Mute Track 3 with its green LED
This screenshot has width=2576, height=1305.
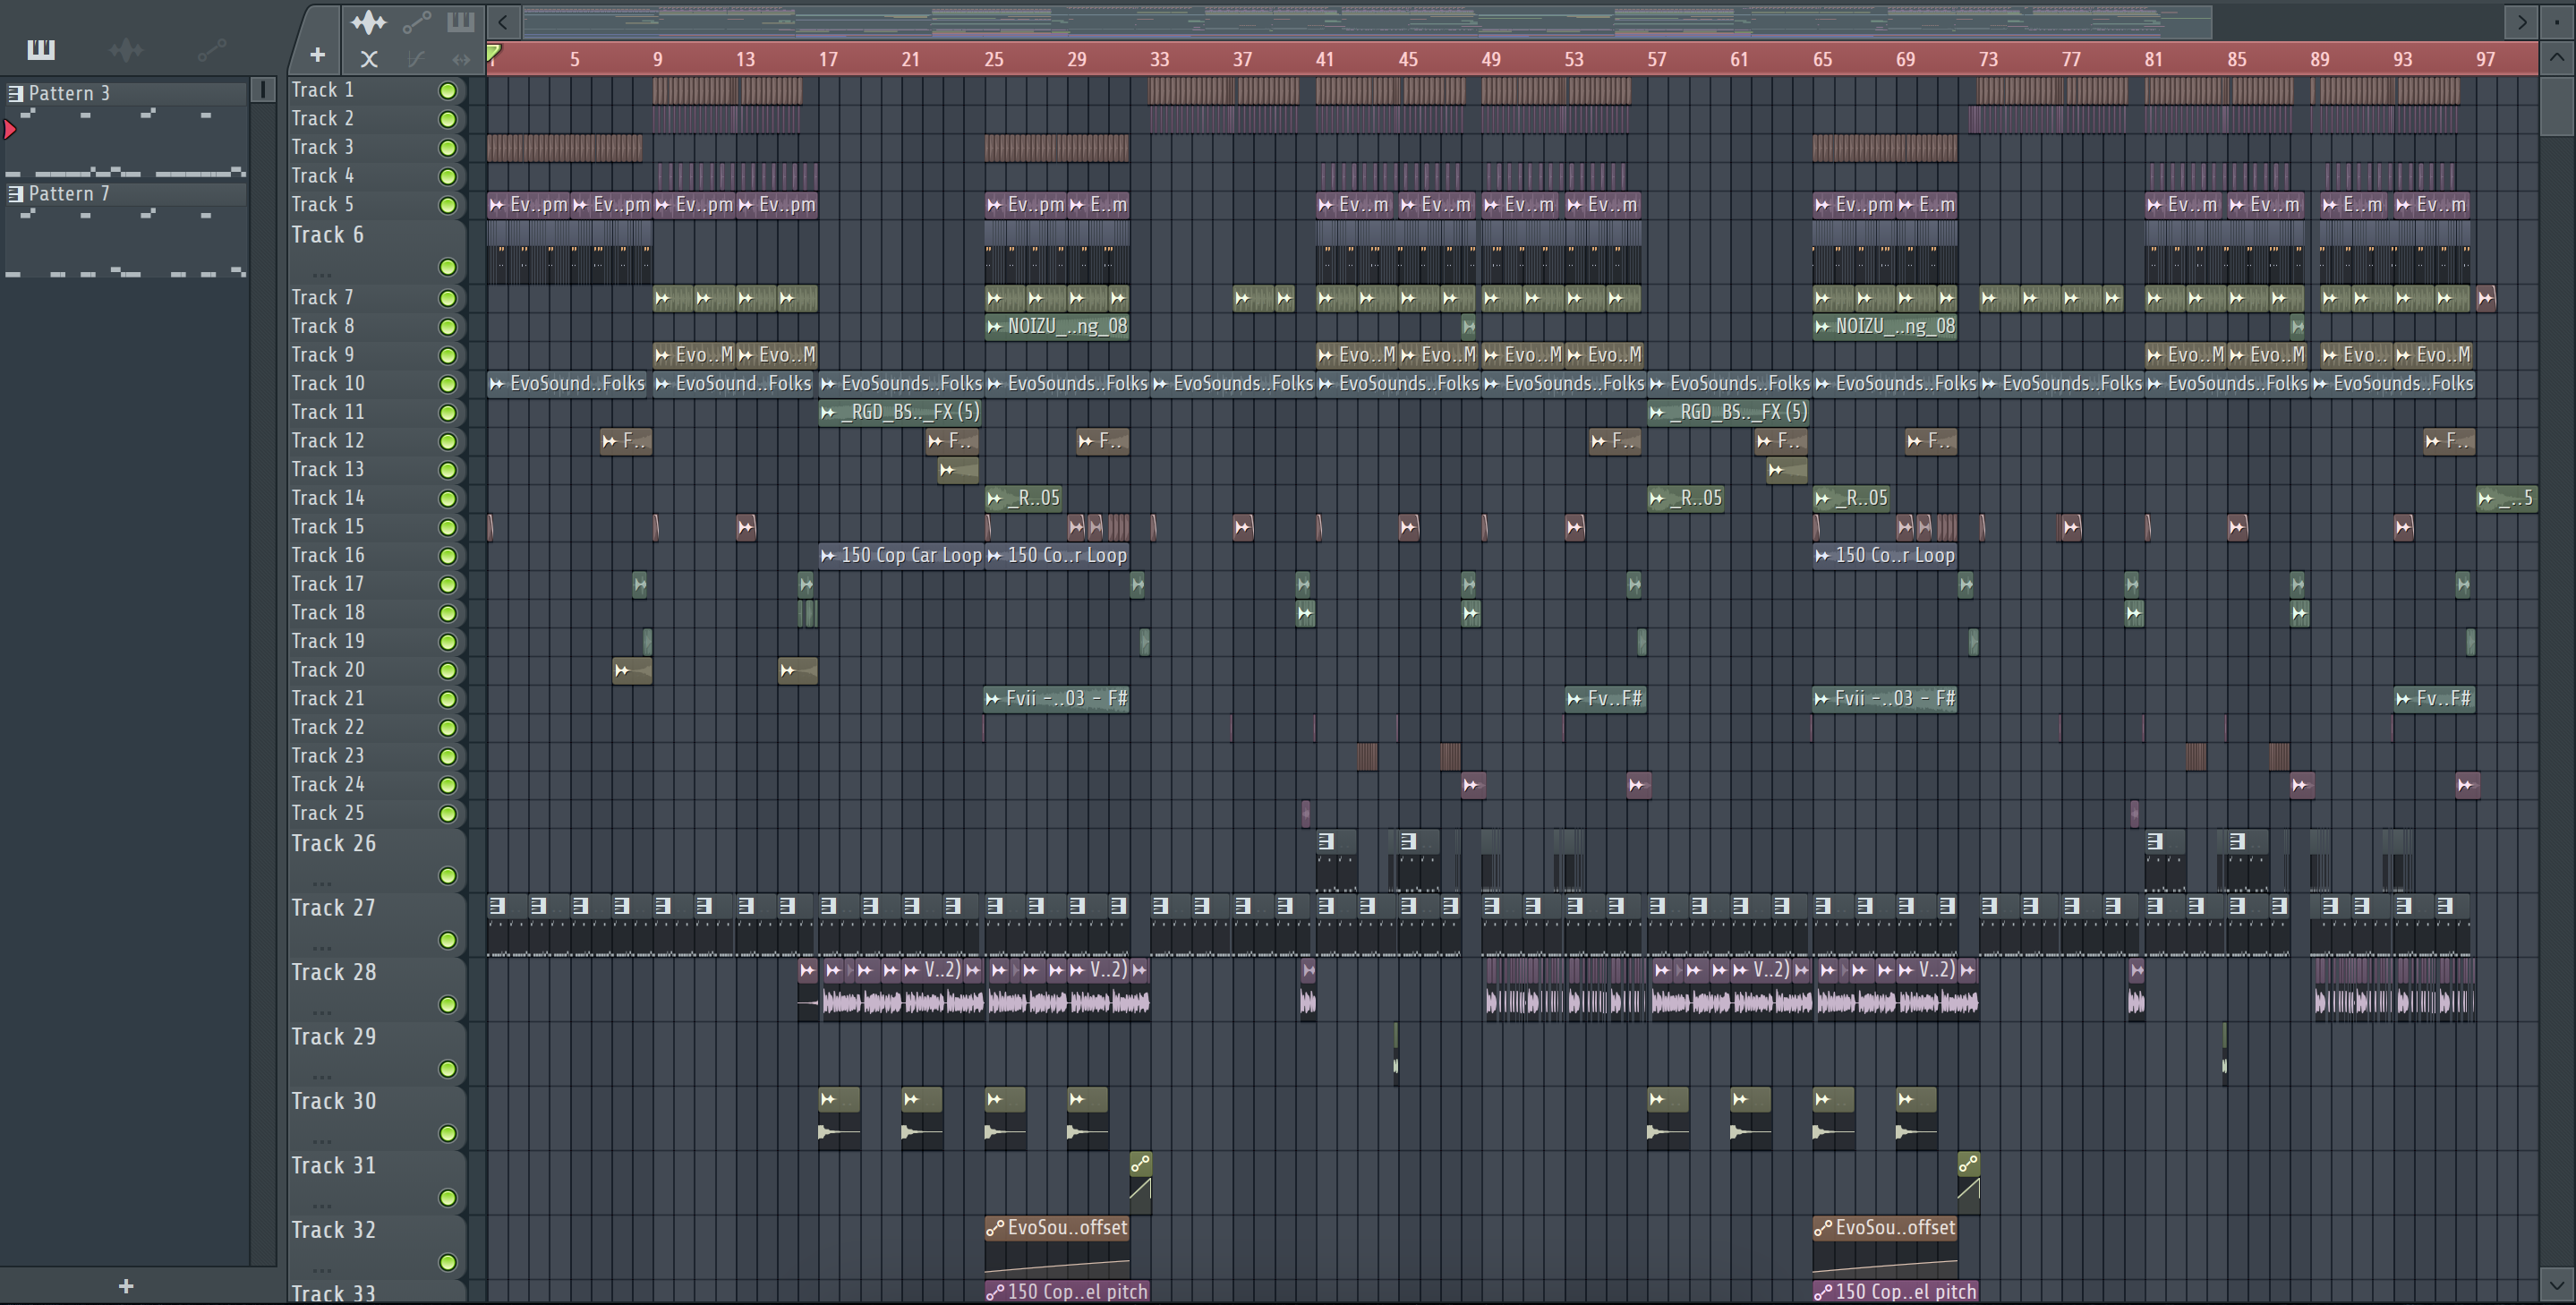pyautogui.click(x=448, y=148)
